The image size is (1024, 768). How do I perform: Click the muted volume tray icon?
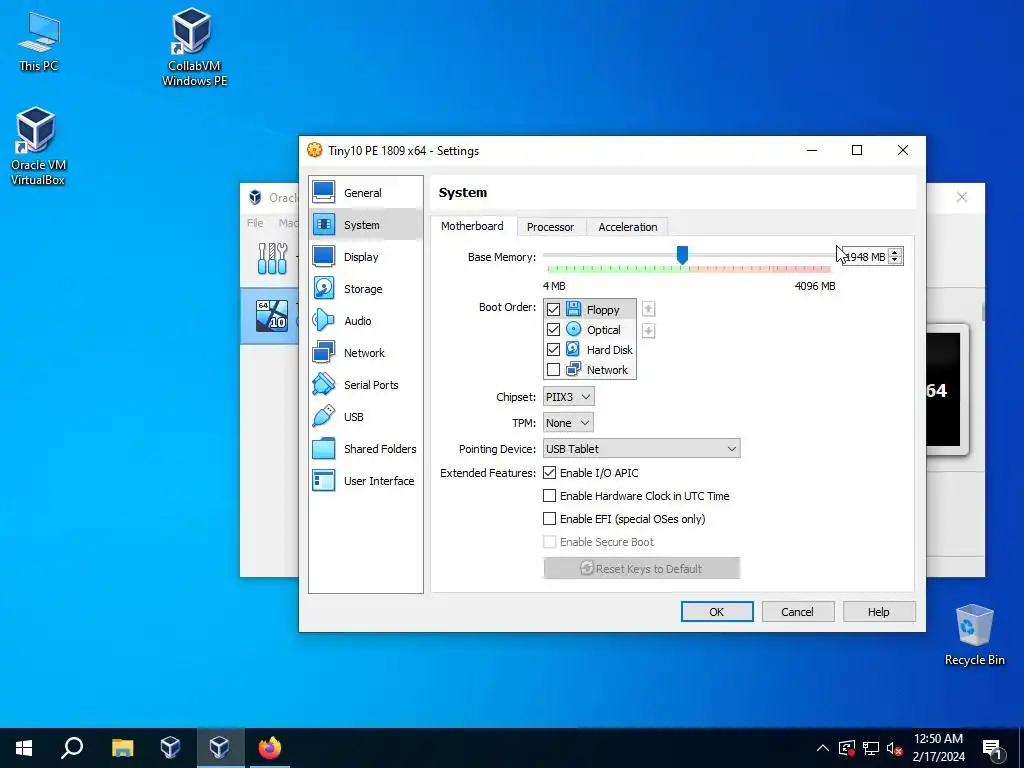pyautogui.click(x=894, y=748)
